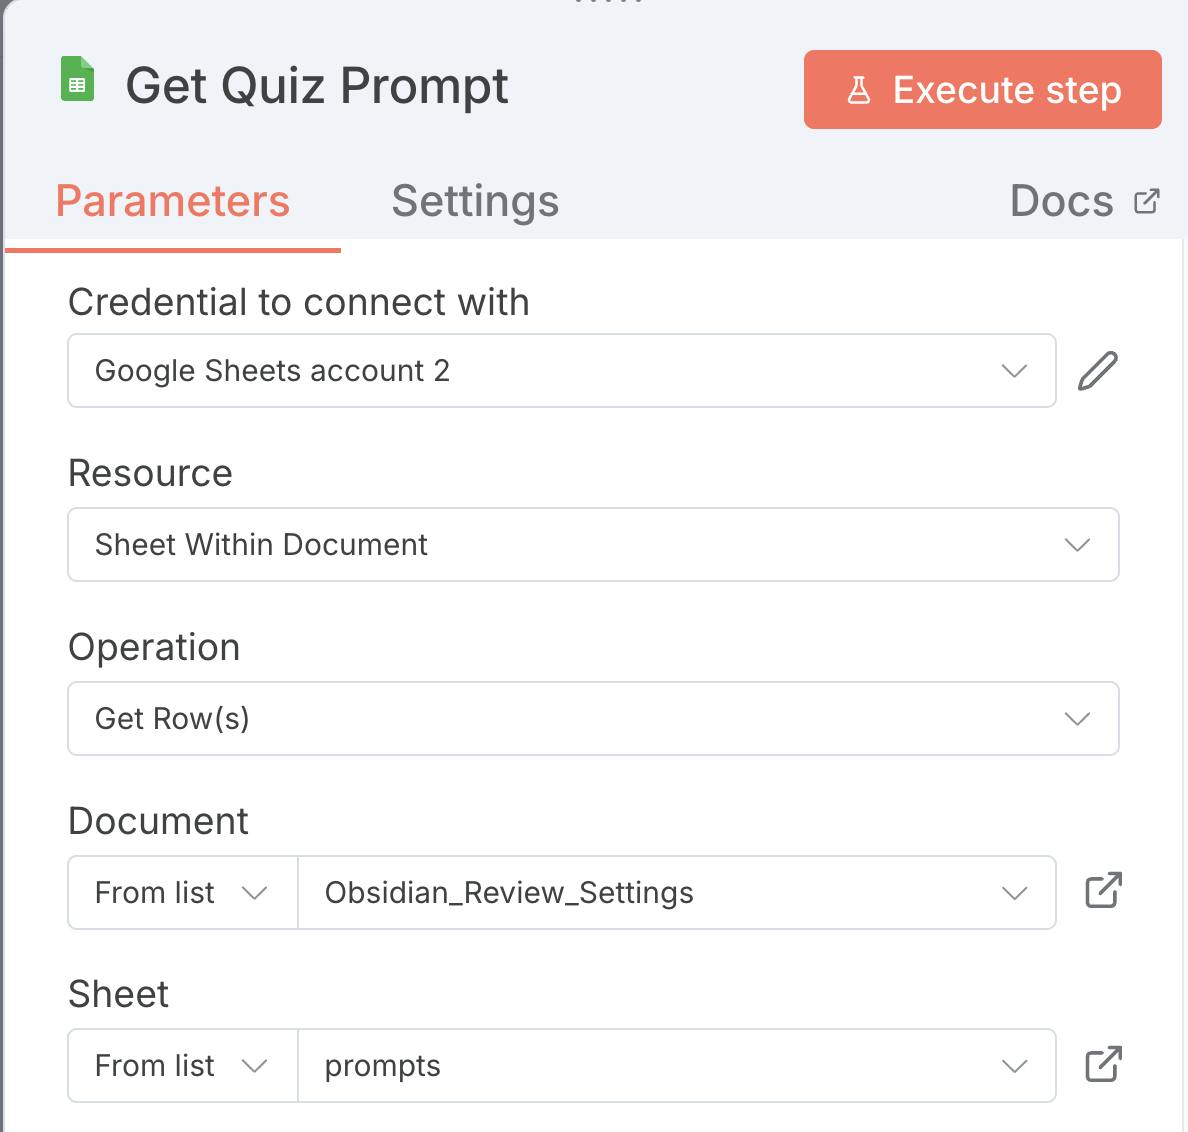Expand the Obsidian_Review_Settings document selector
The height and width of the screenshot is (1132, 1188).
pyautogui.click(x=676, y=892)
